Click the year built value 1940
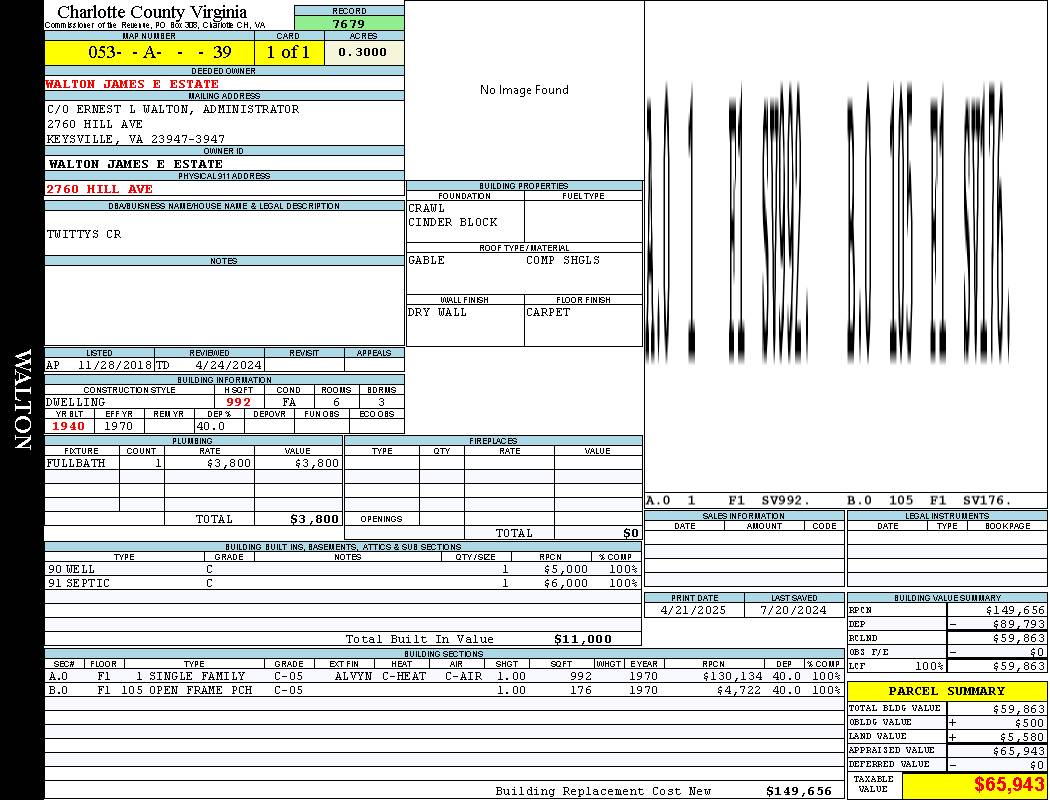Screen dimensions: 1050x800 click(69, 426)
